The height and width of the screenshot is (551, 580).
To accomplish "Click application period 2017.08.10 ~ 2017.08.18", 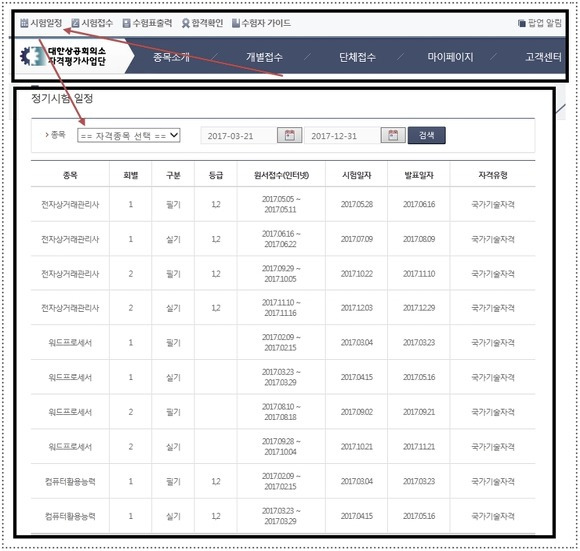I will pos(281,412).
